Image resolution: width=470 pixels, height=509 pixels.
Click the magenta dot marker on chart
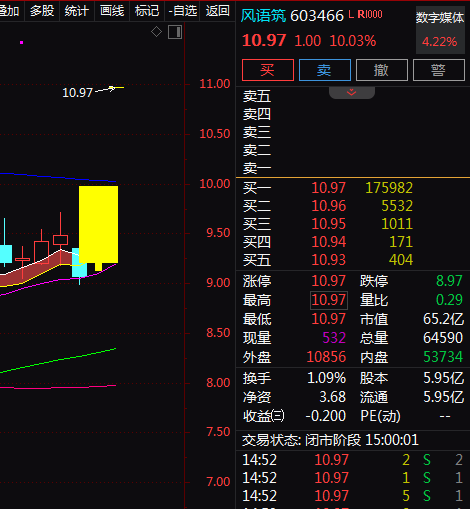point(21,42)
